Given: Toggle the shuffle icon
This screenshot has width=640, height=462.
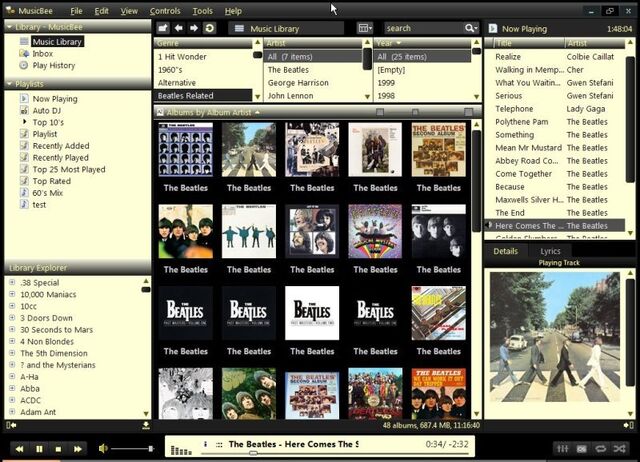Looking at the screenshot, I should (x=619, y=449).
